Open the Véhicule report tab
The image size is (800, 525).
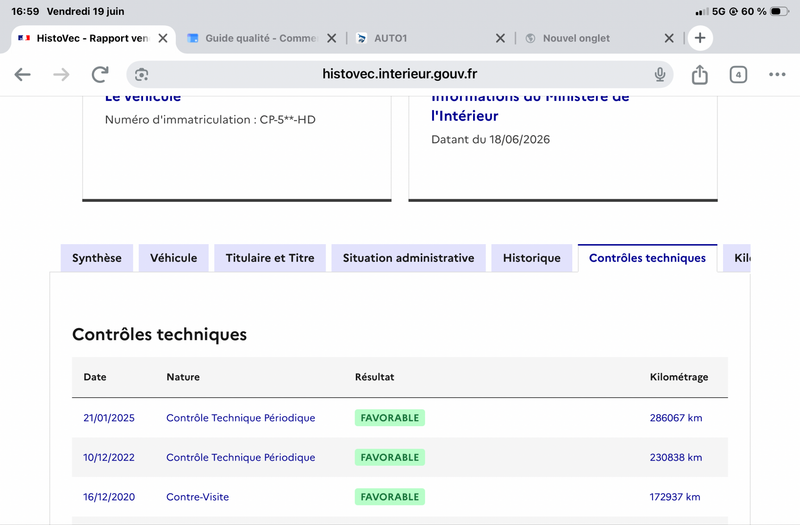tap(173, 258)
